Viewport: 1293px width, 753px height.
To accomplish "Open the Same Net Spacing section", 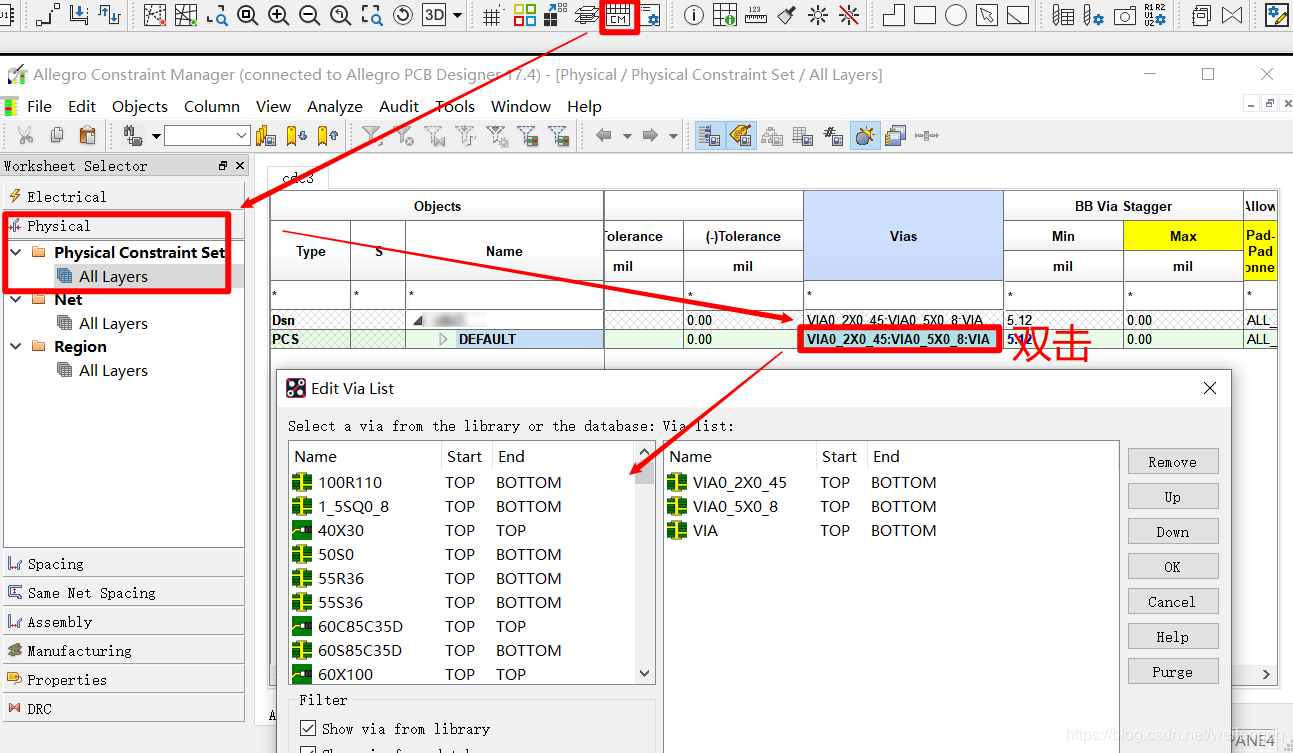I will click(124, 593).
